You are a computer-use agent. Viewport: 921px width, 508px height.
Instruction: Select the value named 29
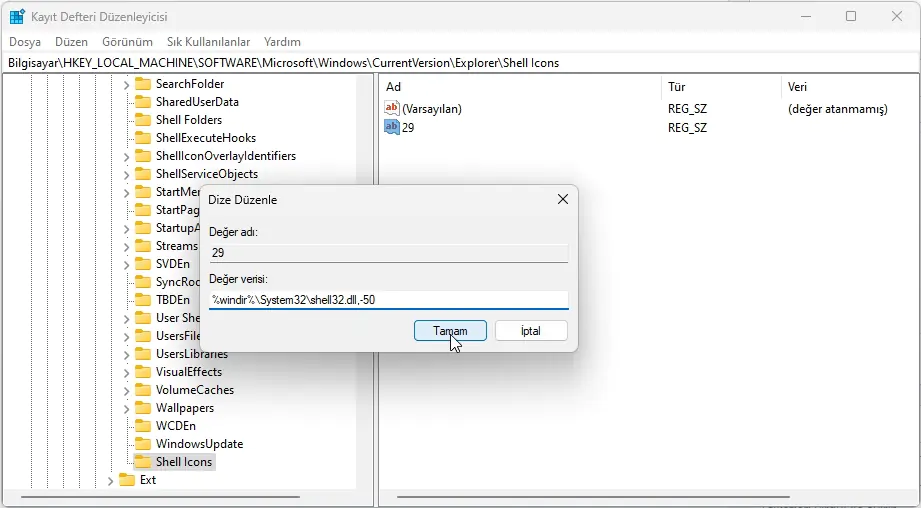408,127
